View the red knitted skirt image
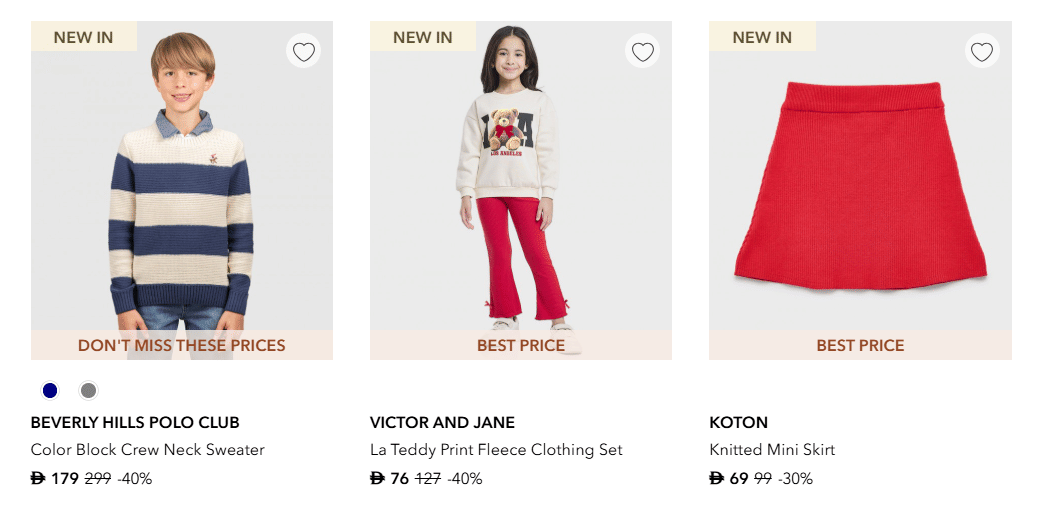The image size is (1041, 507). 860,190
